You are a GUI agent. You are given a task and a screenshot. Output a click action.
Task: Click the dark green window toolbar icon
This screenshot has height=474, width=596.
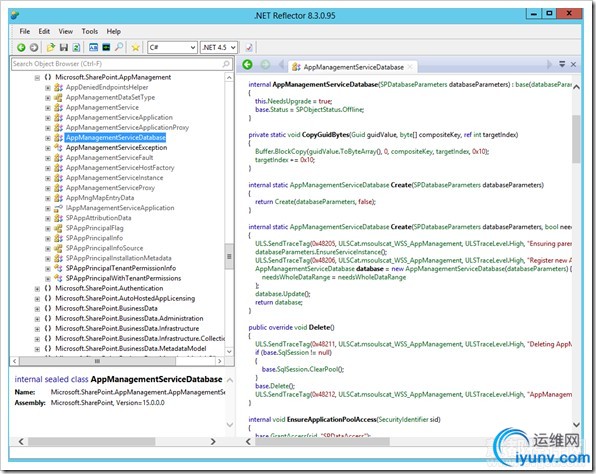click(106, 48)
